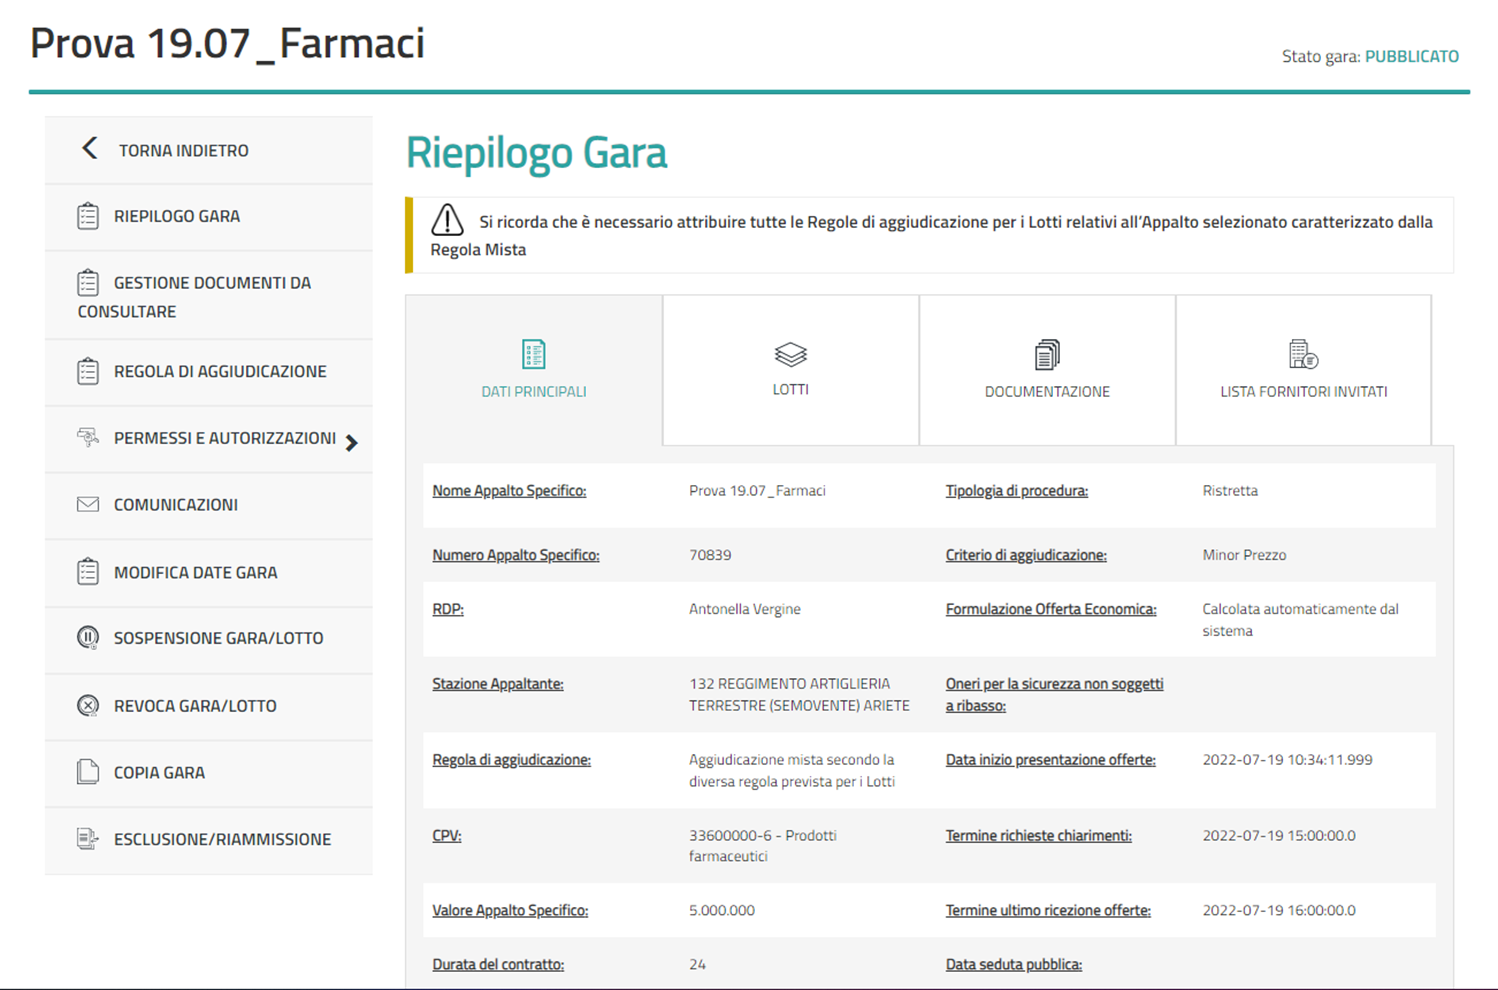This screenshot has height=990, width=1498.
Task: Click the Nome Appalto Specifico label link
Action: pos(509,491)
